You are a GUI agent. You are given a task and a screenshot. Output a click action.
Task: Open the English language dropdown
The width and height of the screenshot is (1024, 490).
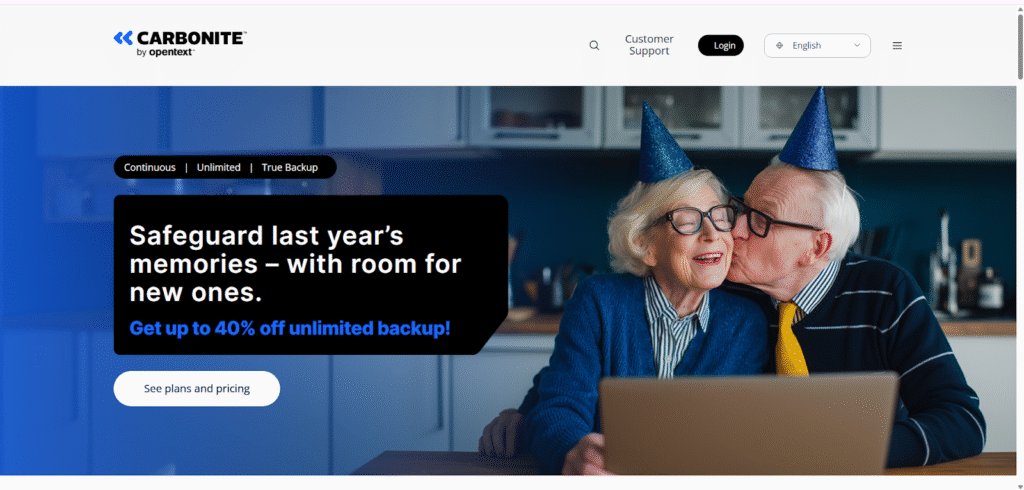pos(817,46)
